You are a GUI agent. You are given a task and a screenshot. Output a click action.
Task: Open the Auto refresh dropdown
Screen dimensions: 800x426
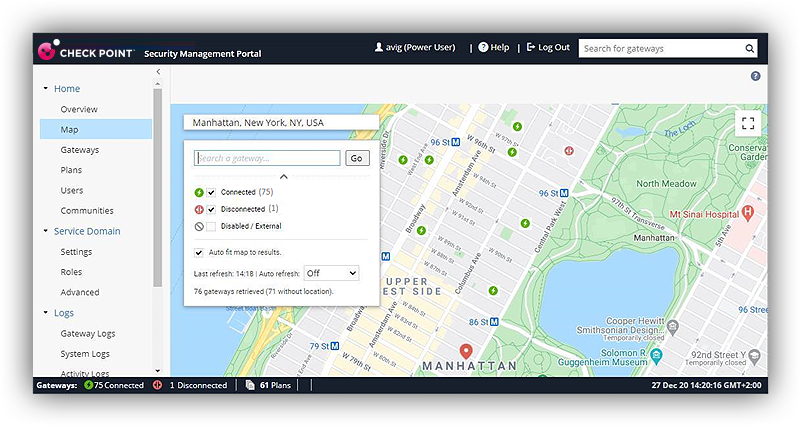[x=331, y=273]
